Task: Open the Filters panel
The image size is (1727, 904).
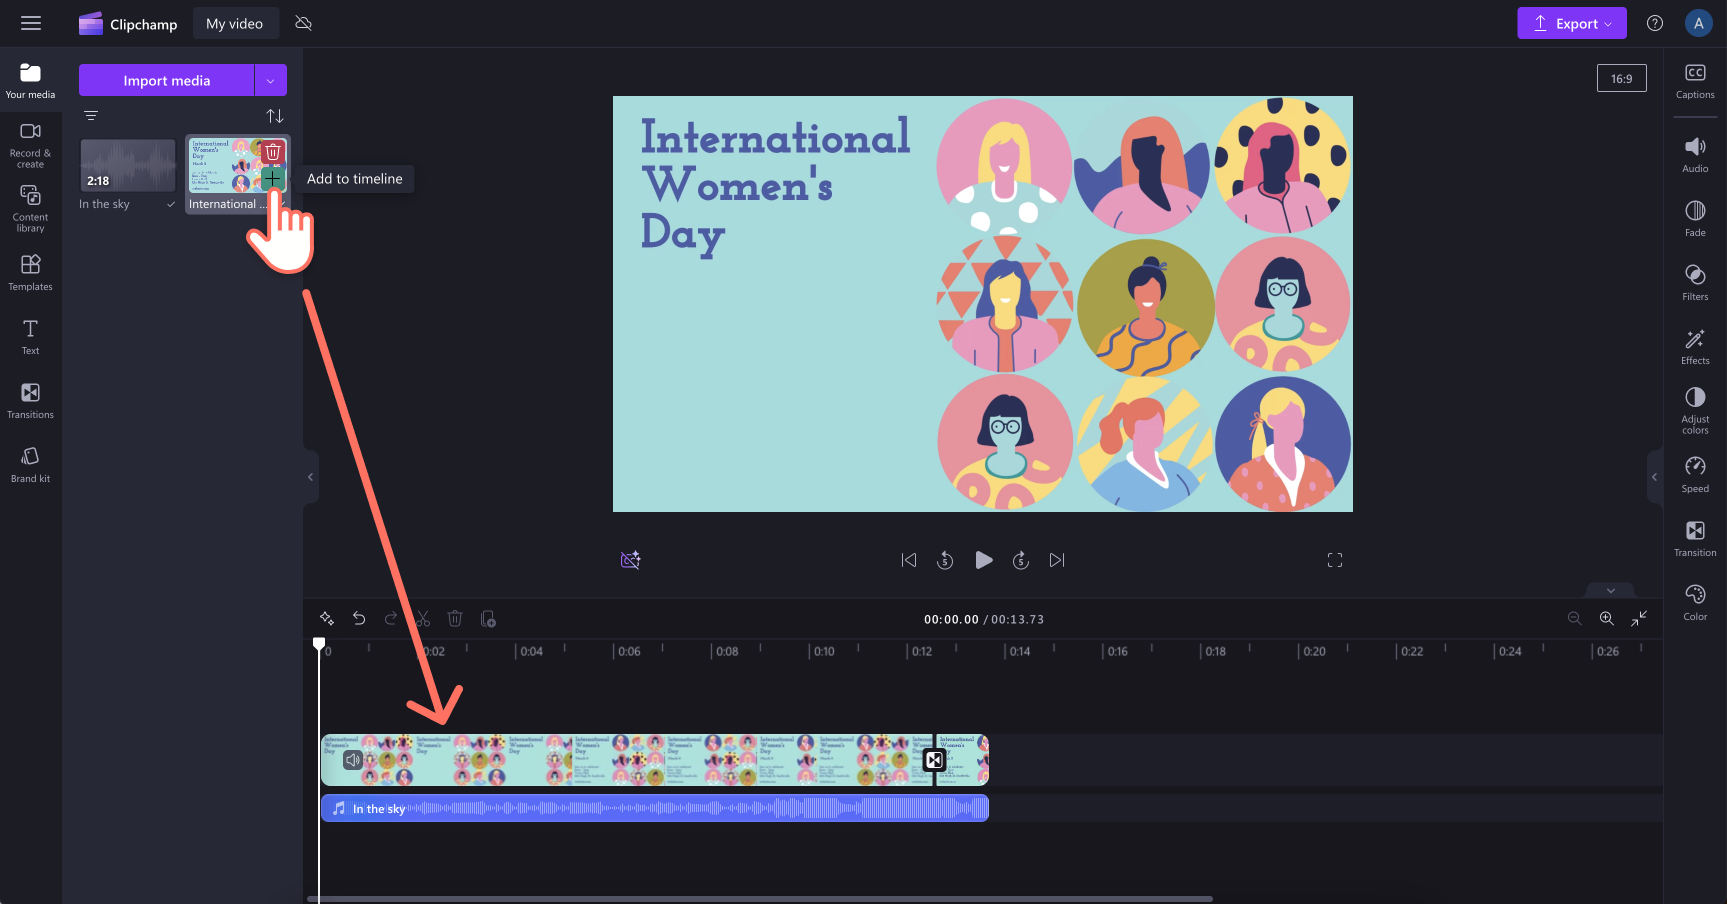Action: pos(1695,281)
